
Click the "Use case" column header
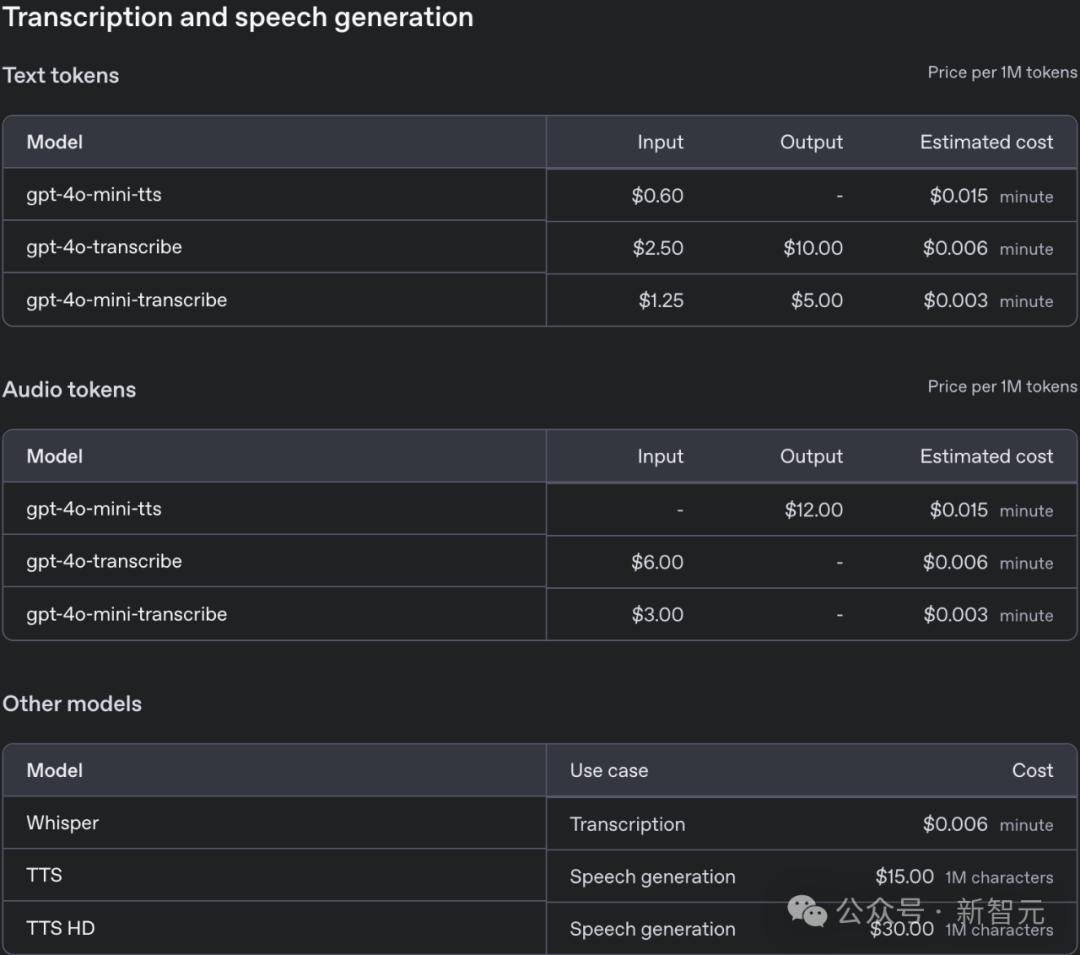609,770
